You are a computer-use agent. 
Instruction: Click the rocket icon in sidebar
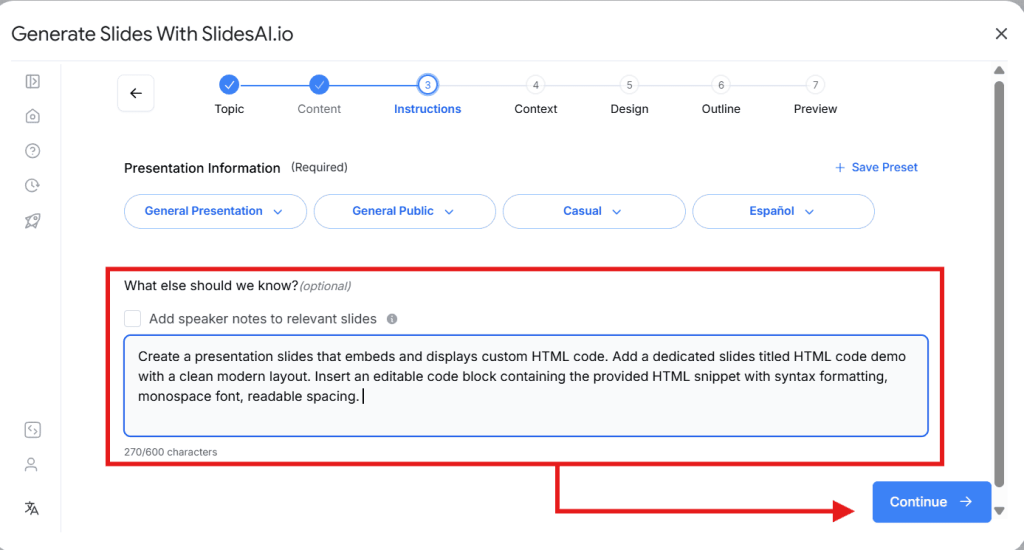click(x=32, y=221)
